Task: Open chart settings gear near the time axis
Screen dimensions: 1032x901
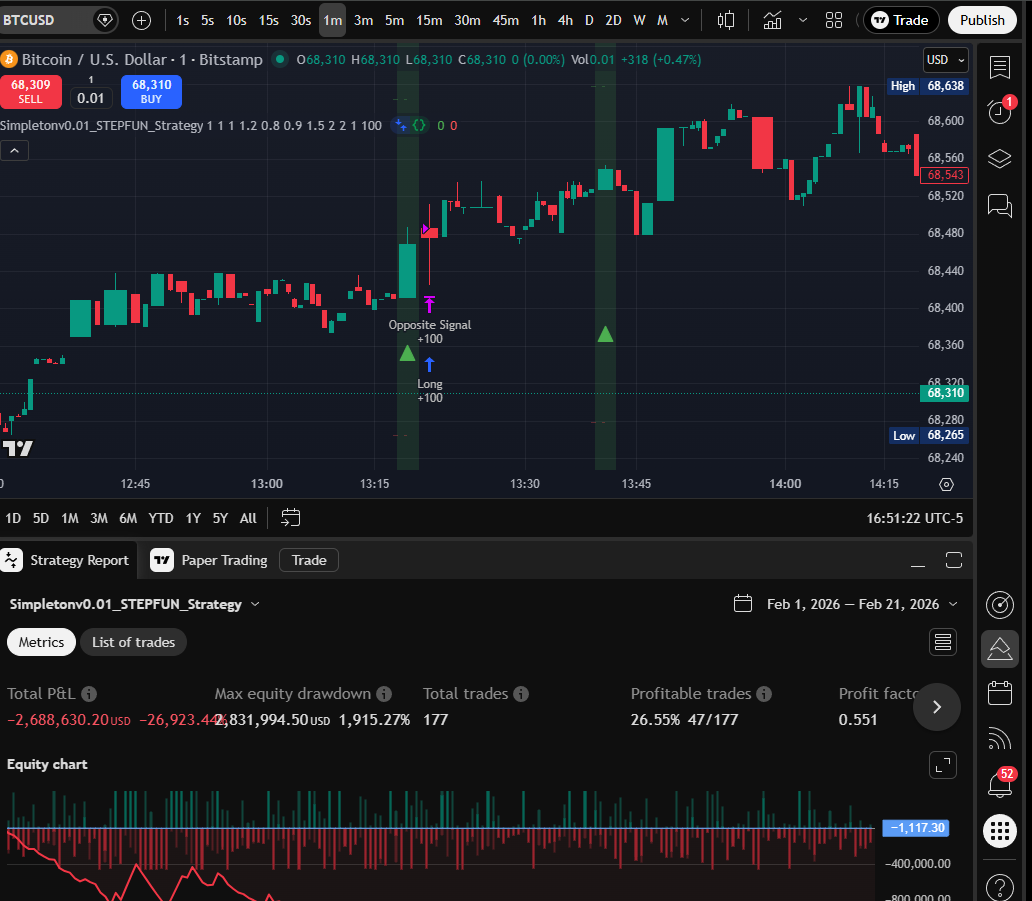Action: [x=946, y=484]
